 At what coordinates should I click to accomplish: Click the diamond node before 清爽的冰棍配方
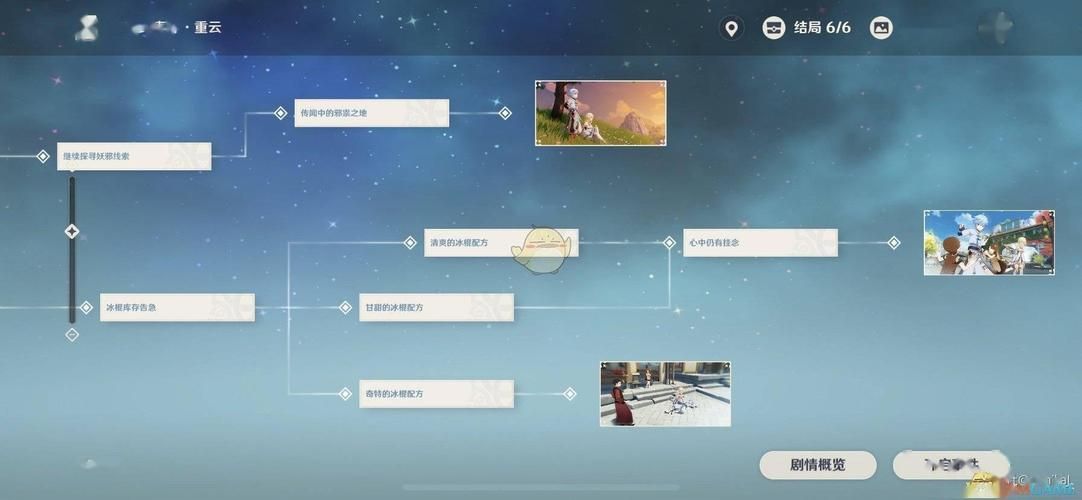410,243
